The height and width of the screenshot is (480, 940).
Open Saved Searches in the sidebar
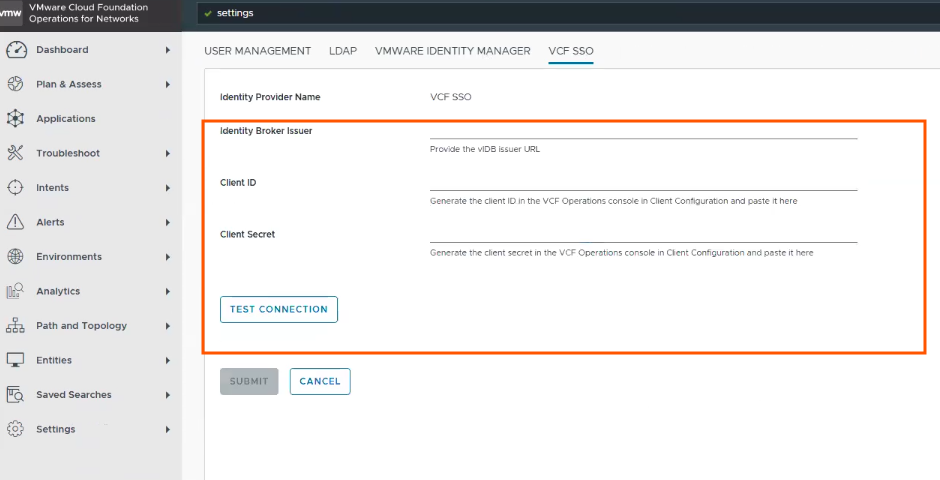pyautogui.click(x=74, y=395)
